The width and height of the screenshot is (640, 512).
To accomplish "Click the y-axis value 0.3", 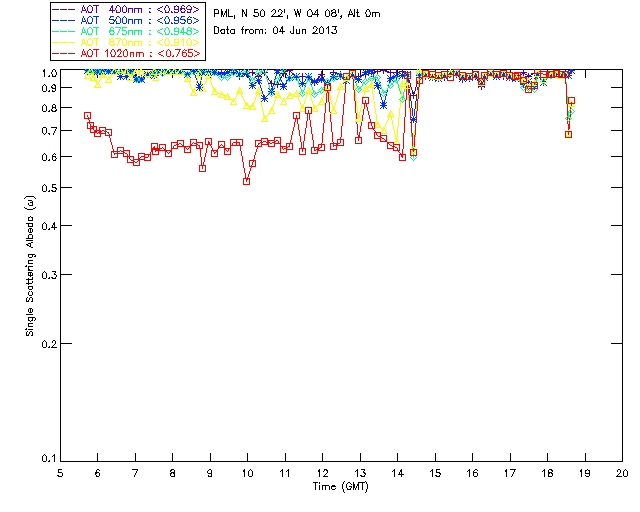I will pos(49,275).
